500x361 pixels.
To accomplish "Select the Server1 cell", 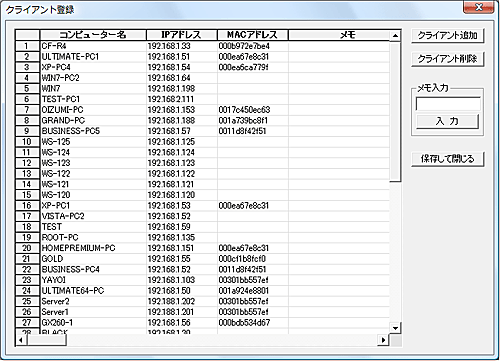I will pyautogui.click(x=93, y=312).
